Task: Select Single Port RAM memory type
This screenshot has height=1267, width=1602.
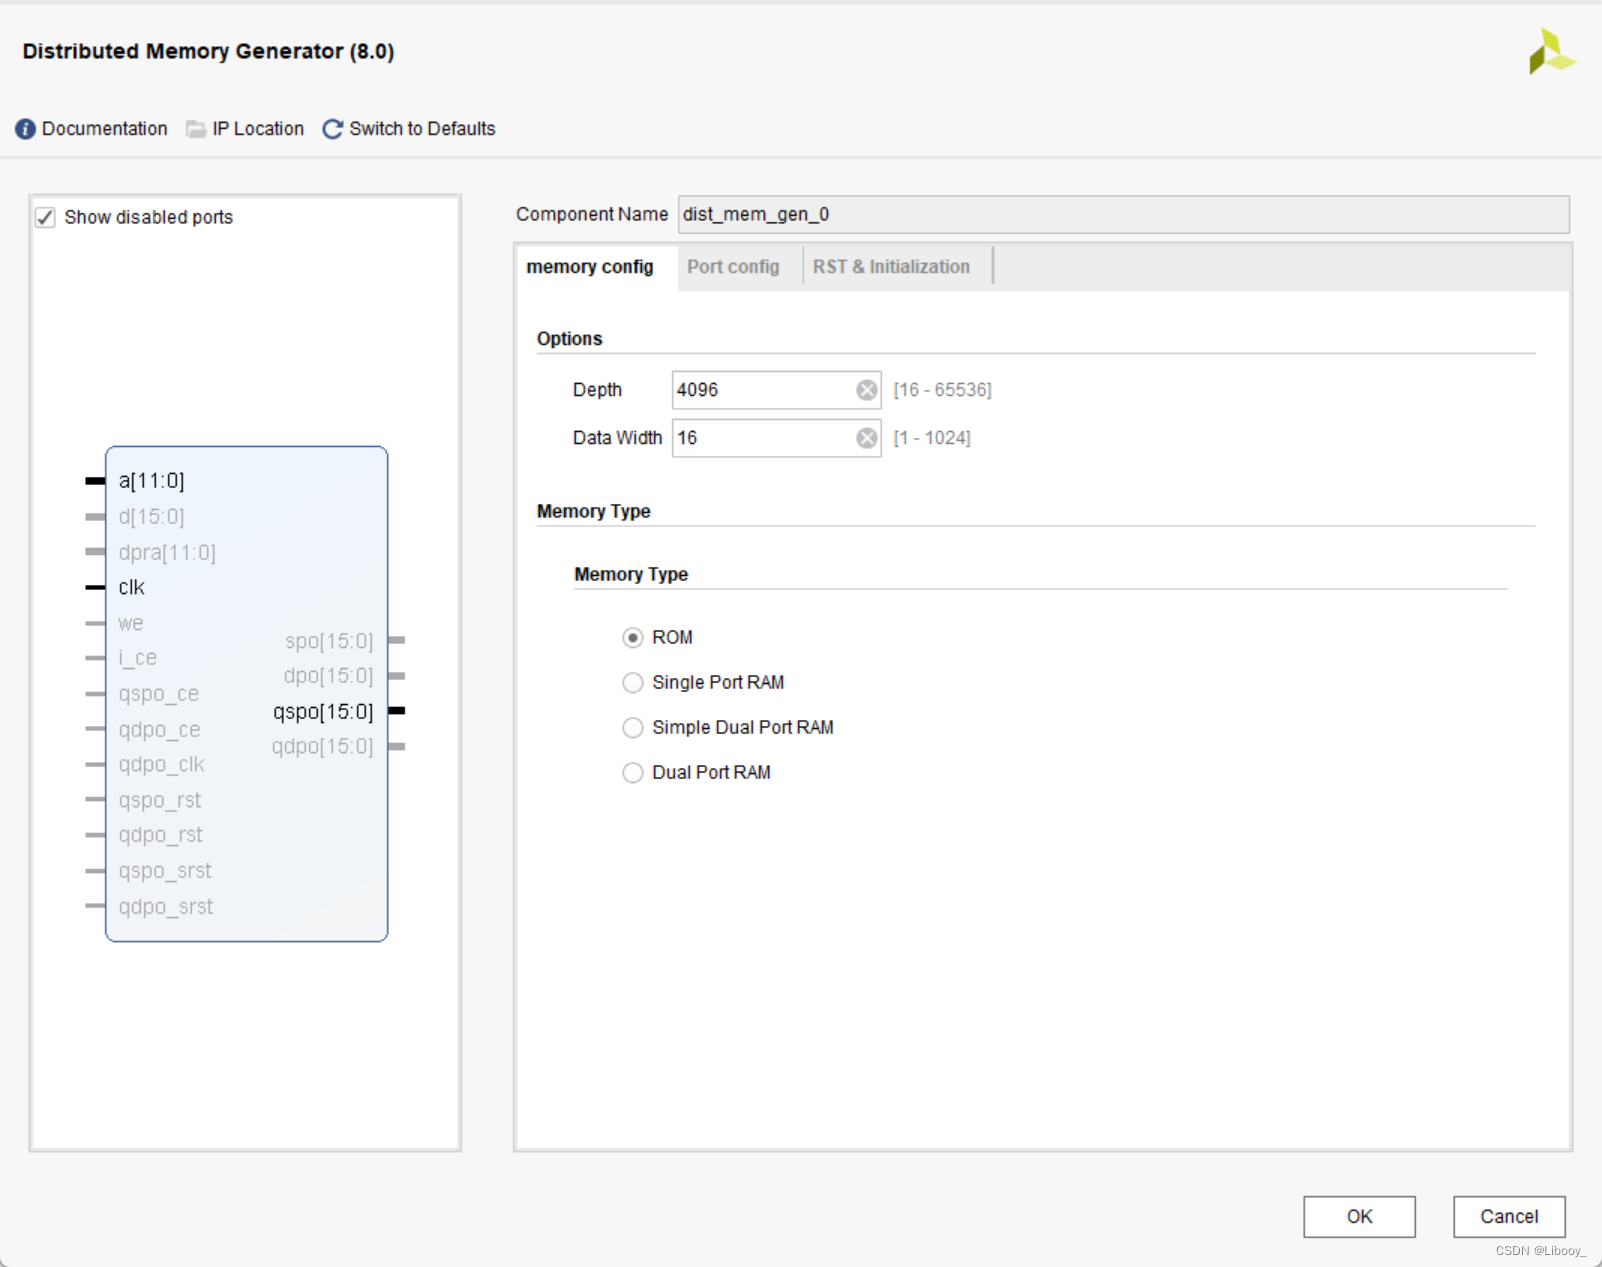Action: (x=633, y=683)
